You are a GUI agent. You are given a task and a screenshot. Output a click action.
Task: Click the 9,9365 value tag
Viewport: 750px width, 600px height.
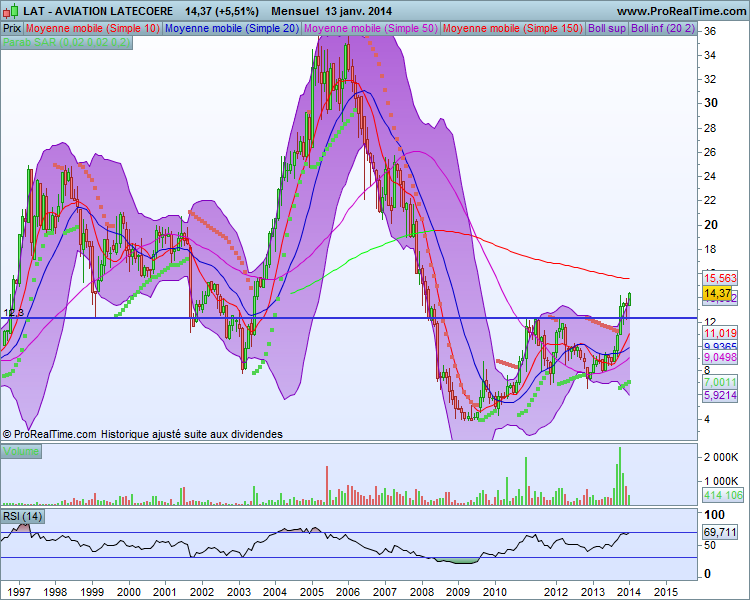[x=720, y=346]
